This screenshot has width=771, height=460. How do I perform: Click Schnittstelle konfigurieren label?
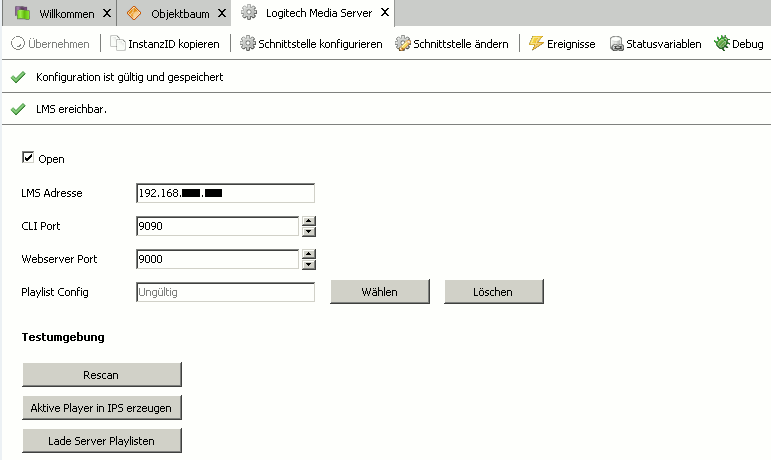[320, 44]
